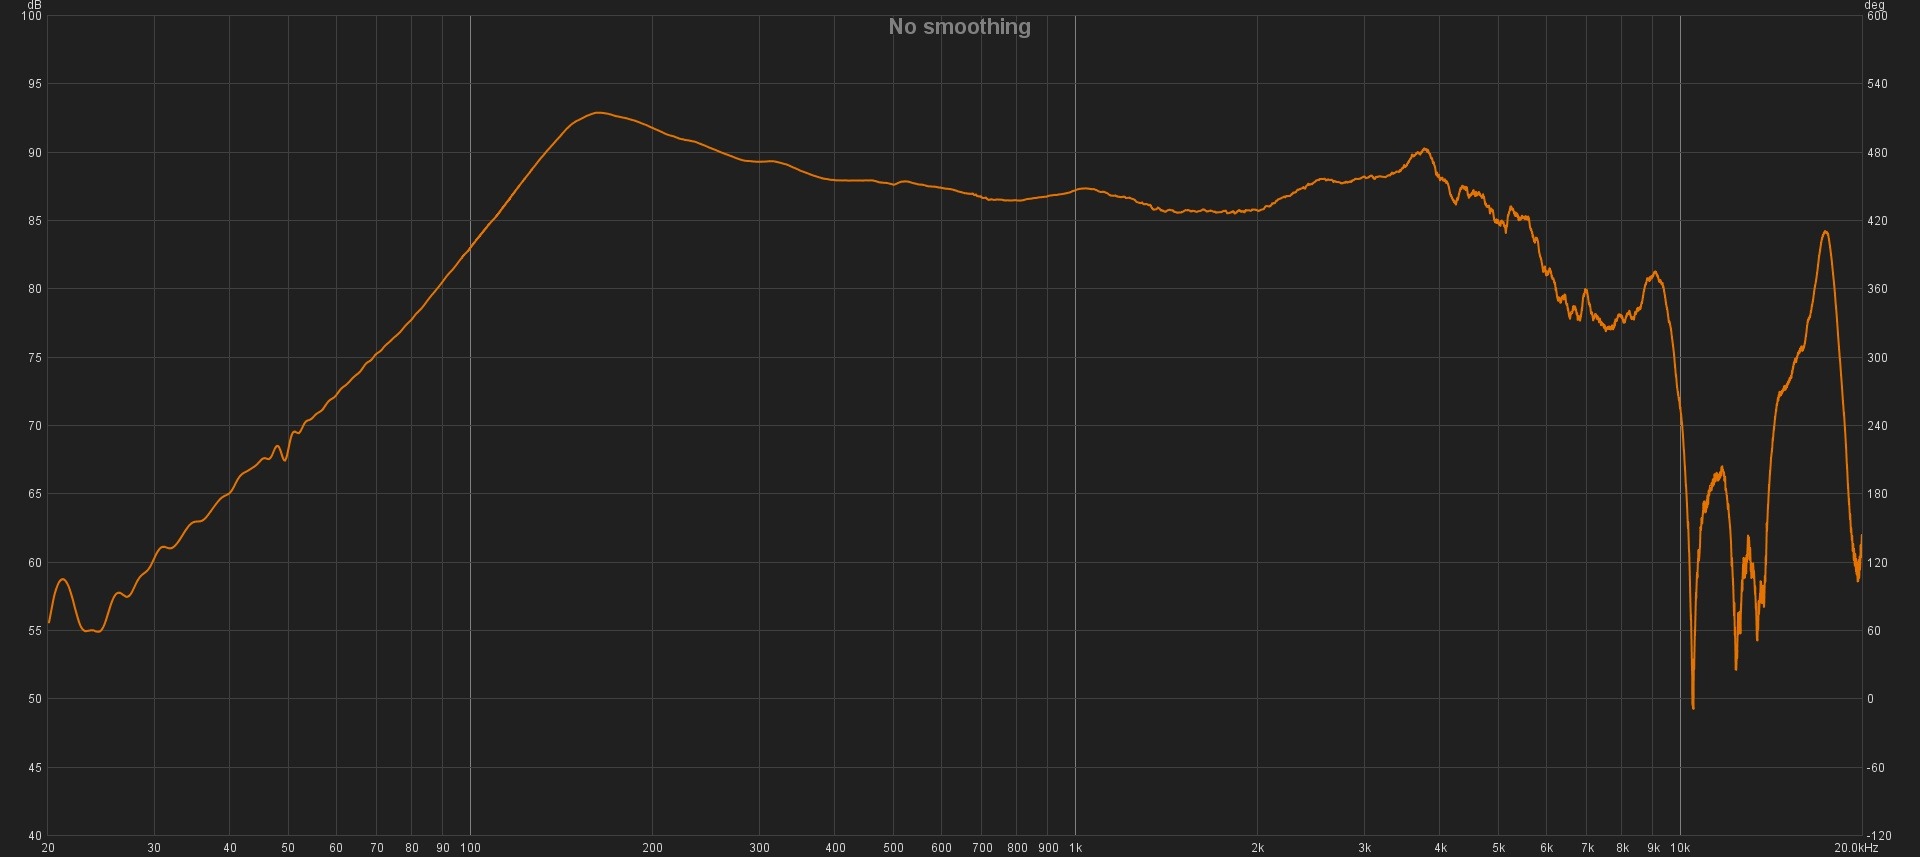
Task: Pick the 800 Hz frequency axis label
Action: coord(1017,848)
